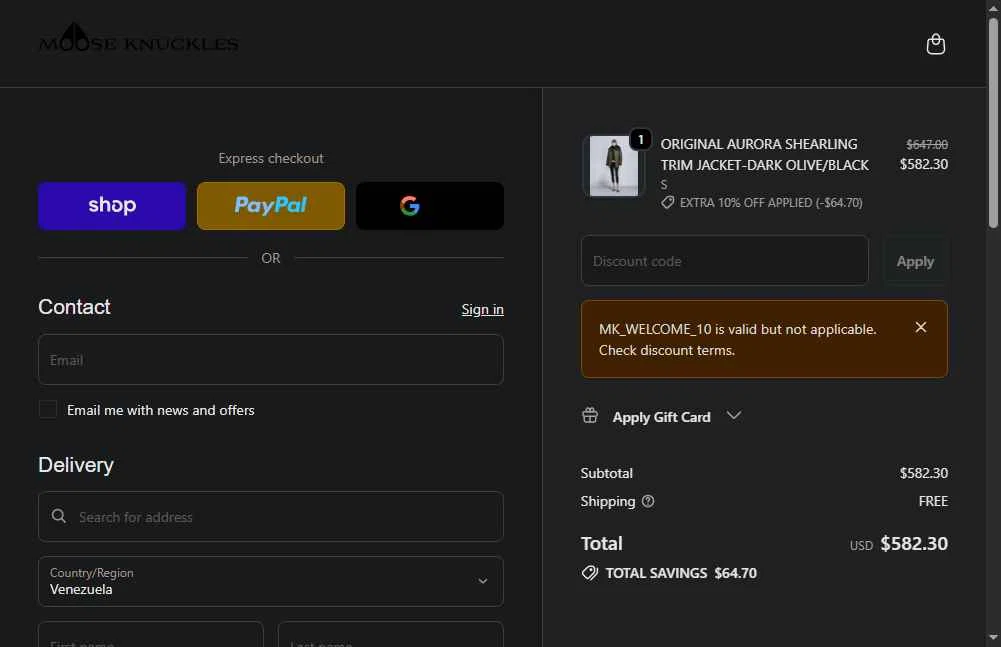Click the First name field
1001x647 pixels.
pyautogui.click(x=151, y=634)
